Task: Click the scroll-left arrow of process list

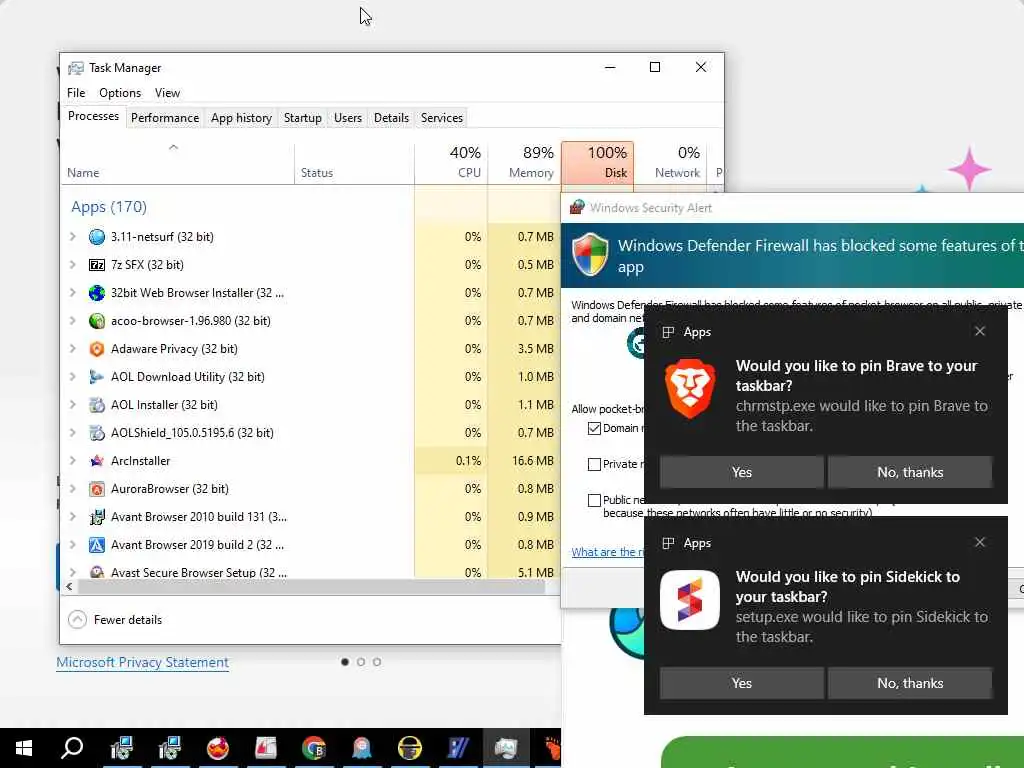Action: point(69,586)
